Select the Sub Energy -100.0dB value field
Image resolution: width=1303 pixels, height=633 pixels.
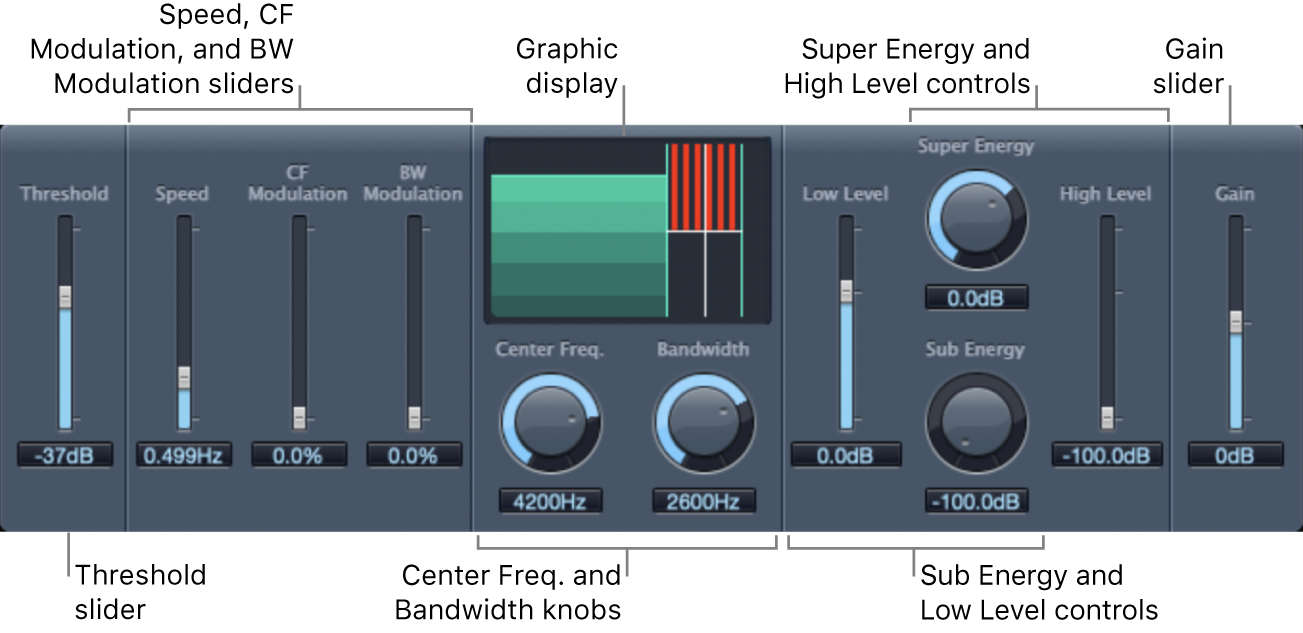(x=976, y=501)
